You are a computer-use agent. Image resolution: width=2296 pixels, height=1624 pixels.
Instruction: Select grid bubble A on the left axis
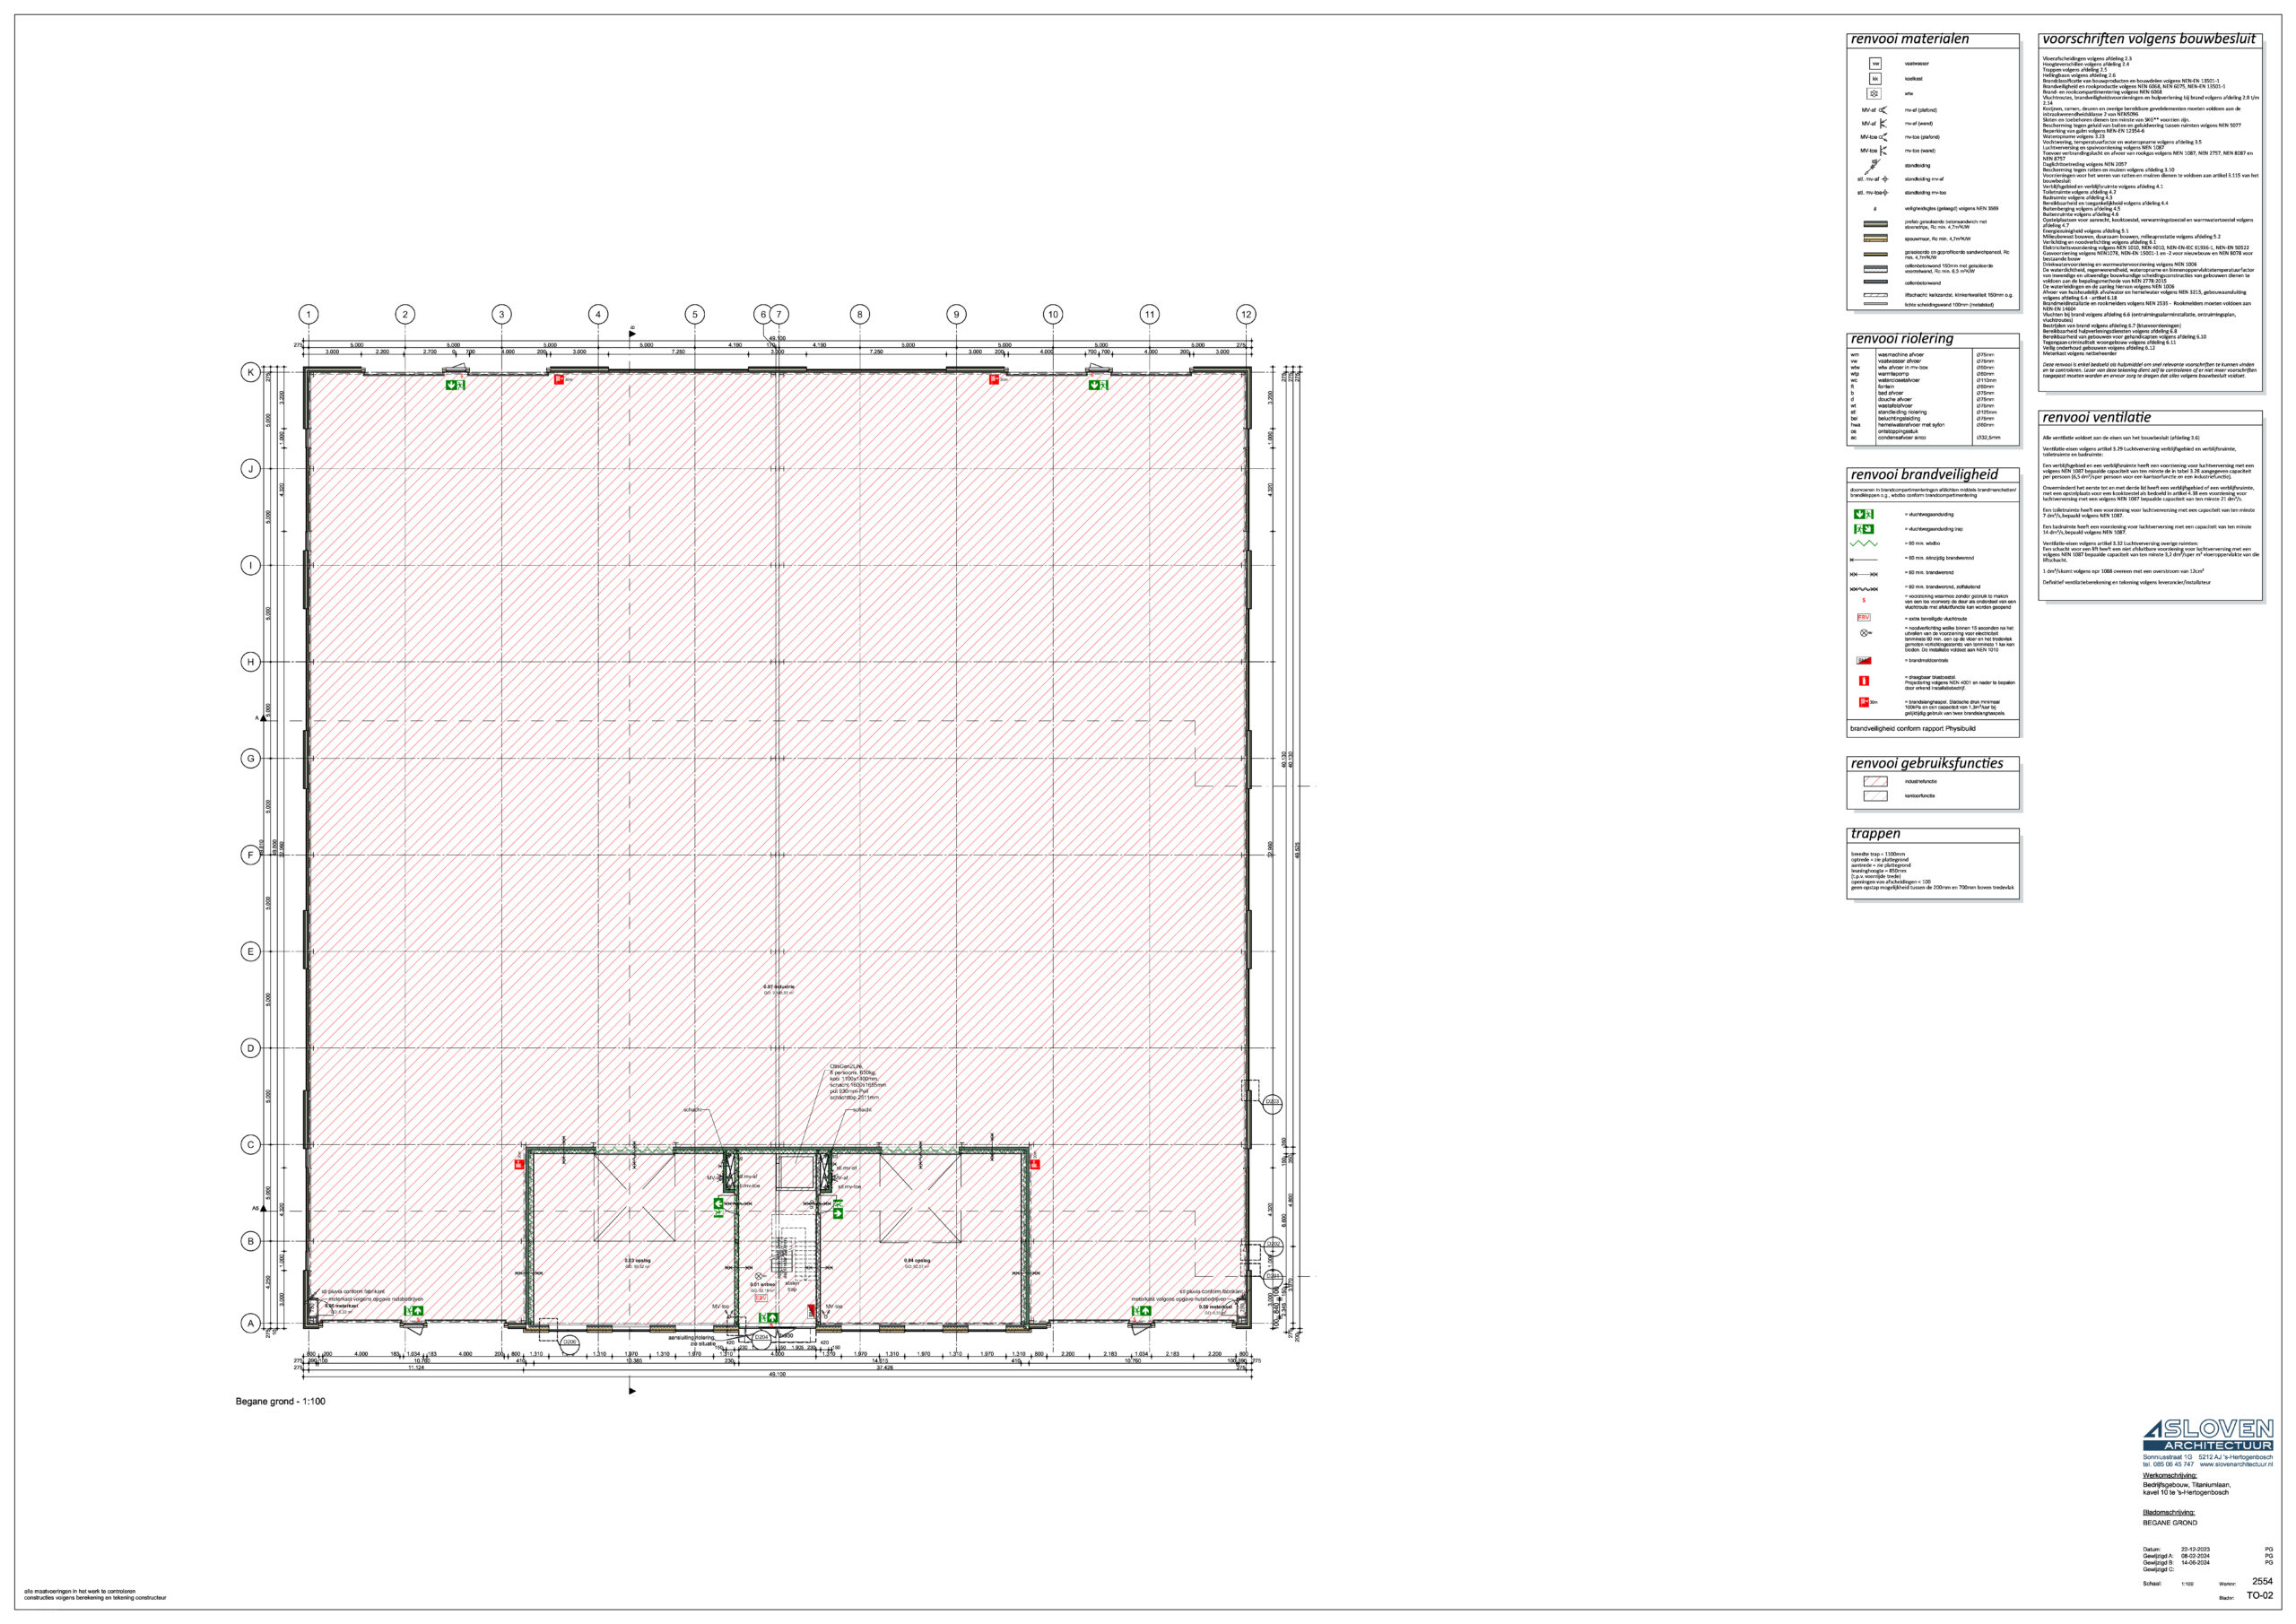click(251, 1323)
